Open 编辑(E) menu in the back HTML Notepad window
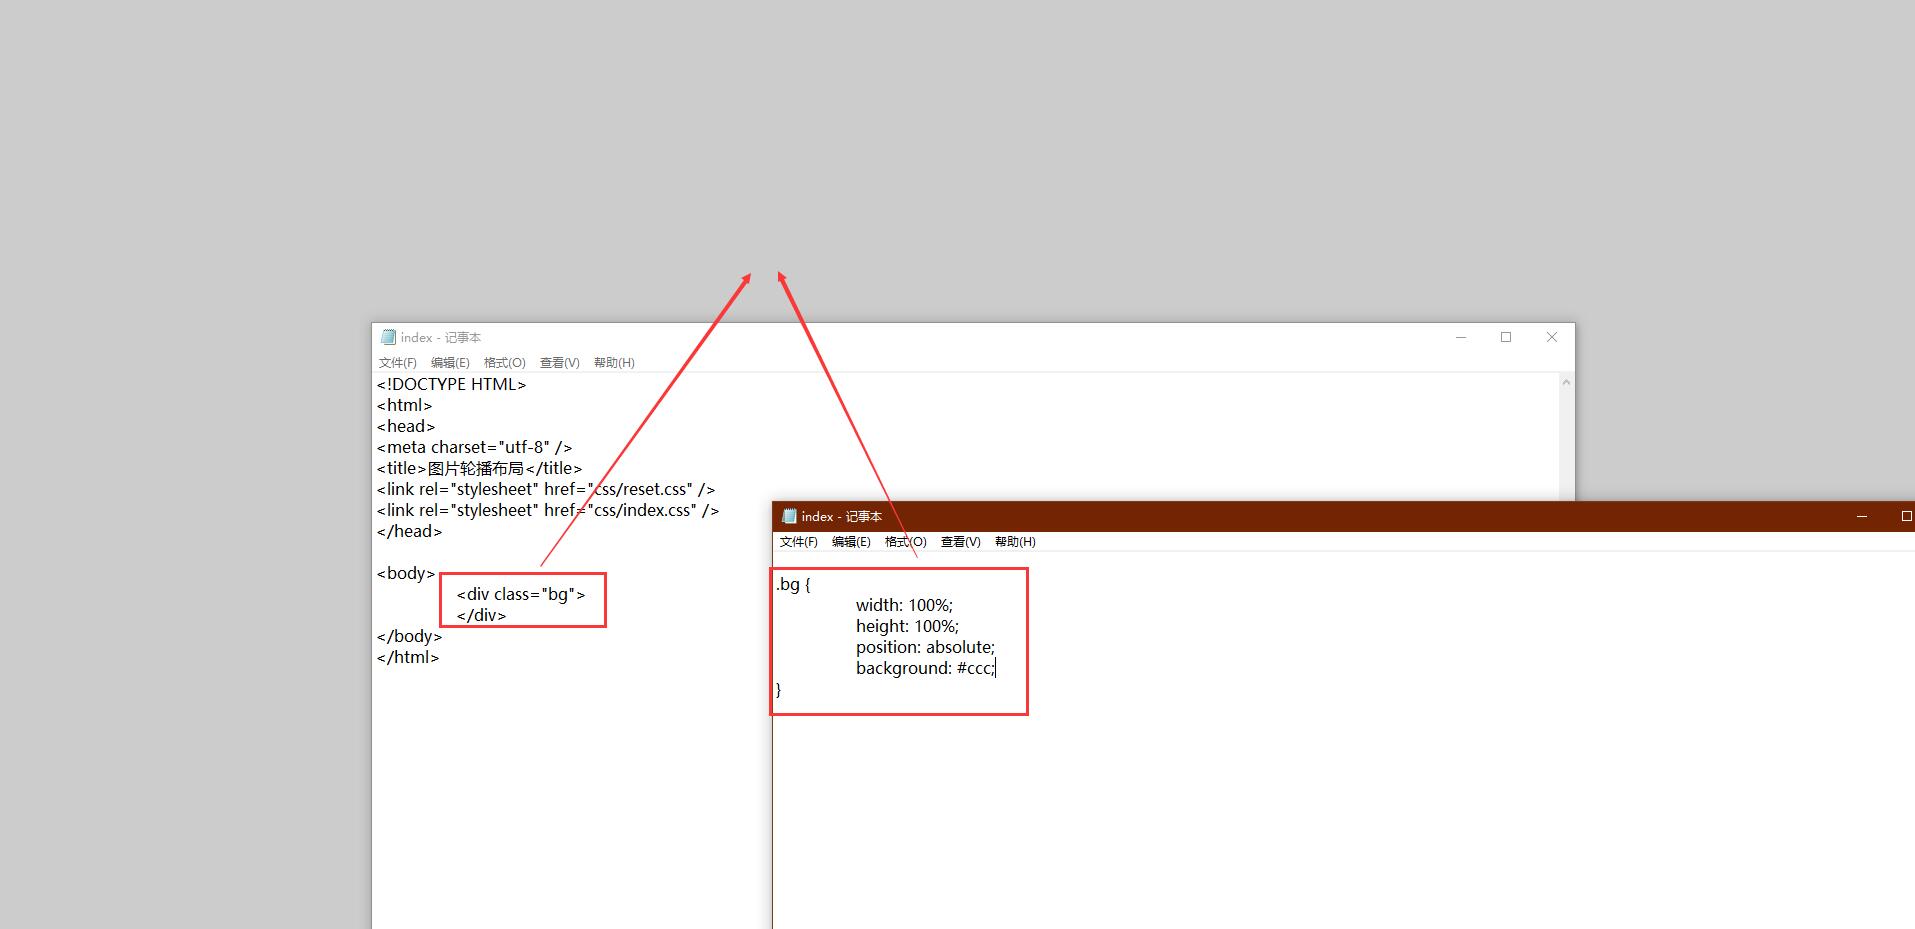The width and height of the screenshot is (1915, 929). [x=450, y=363]
